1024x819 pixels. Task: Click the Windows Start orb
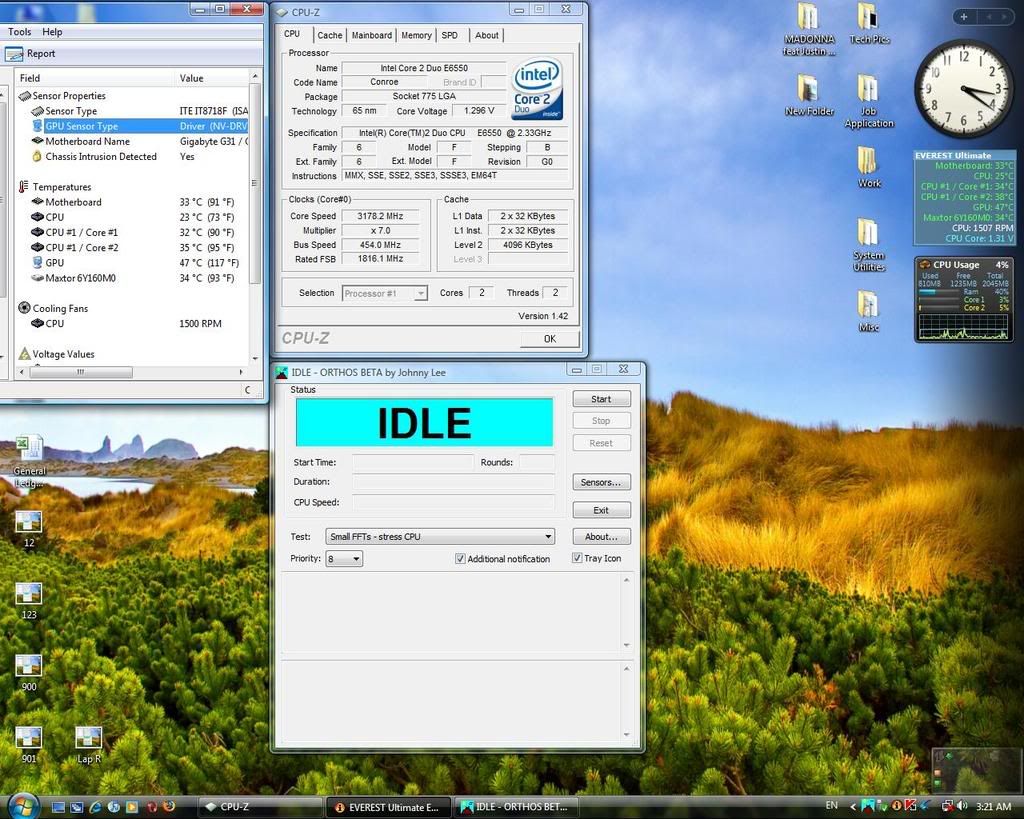pyautogui.click(x=22, y=806)
